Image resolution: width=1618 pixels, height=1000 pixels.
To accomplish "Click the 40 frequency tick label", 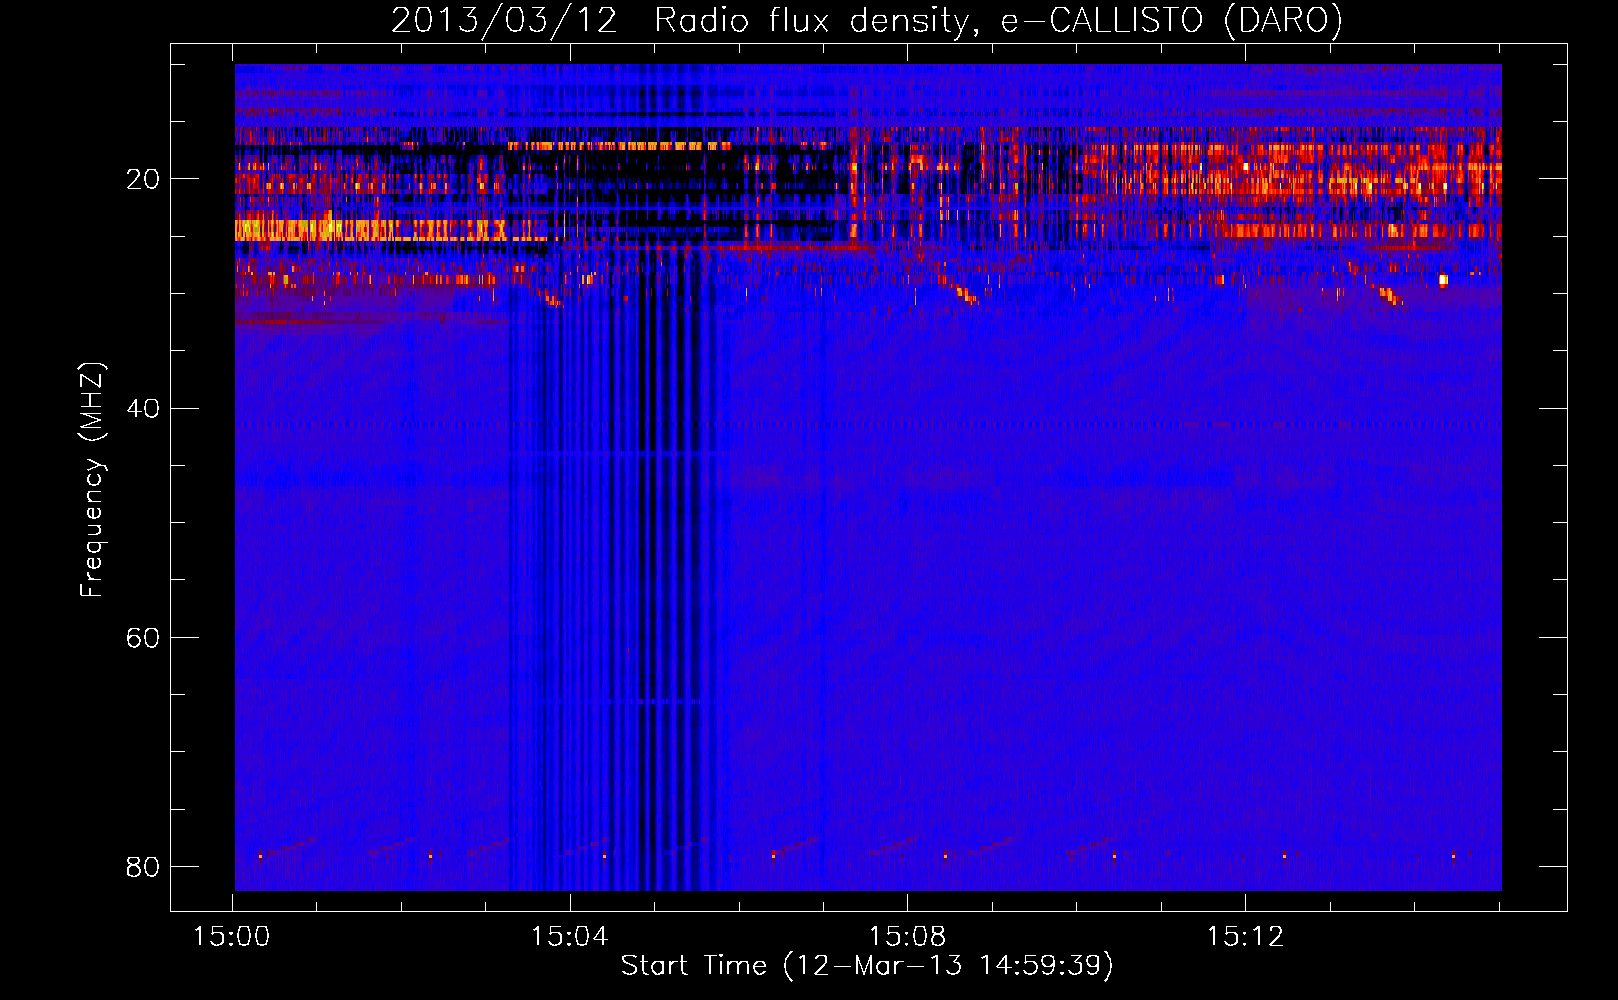I will [142, 408].
